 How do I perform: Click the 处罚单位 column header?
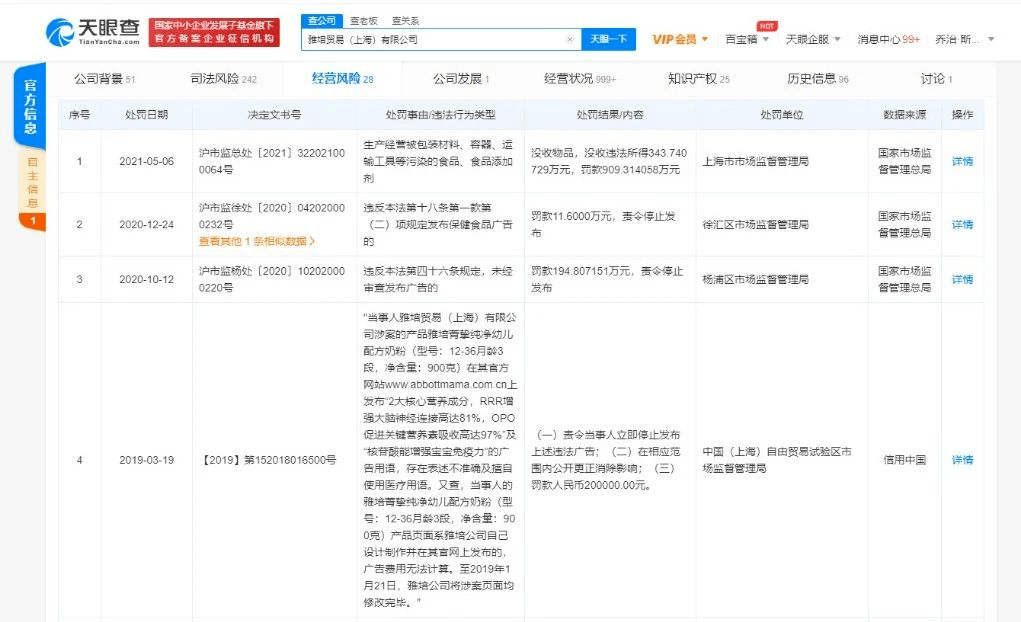click(x=781, y=115)
